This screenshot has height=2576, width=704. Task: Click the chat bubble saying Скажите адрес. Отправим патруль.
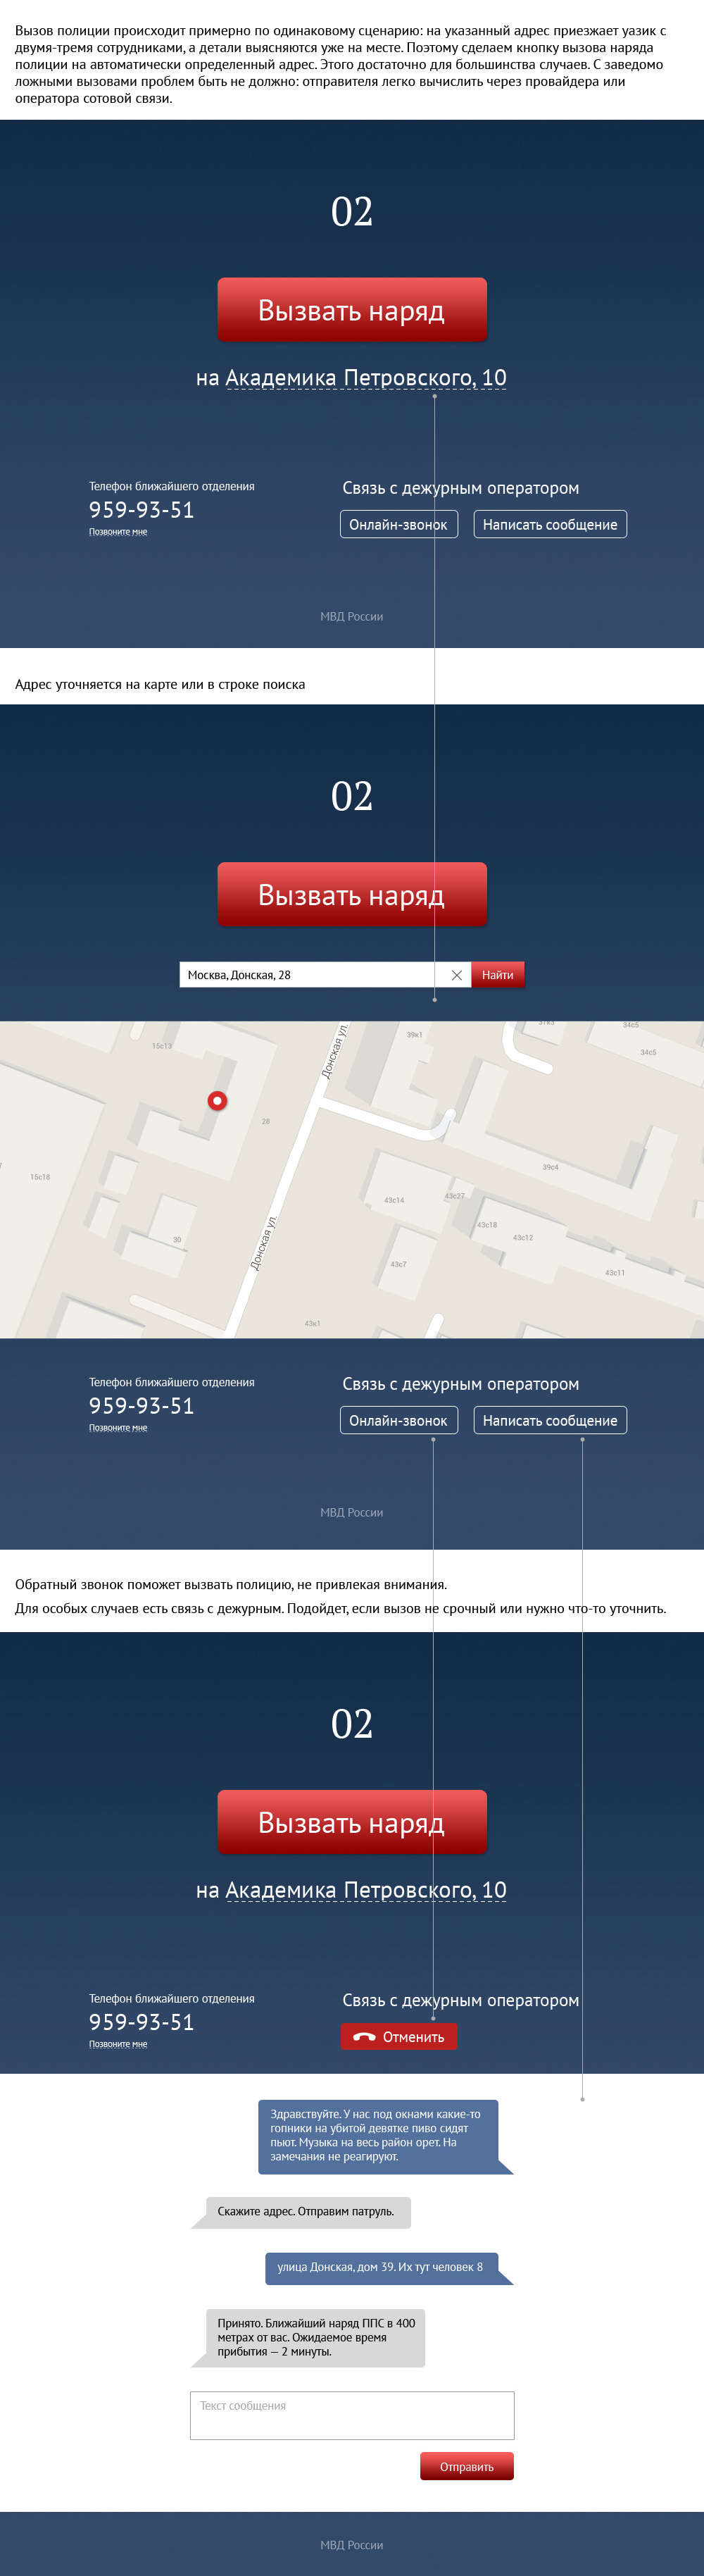coord(307,2211)
